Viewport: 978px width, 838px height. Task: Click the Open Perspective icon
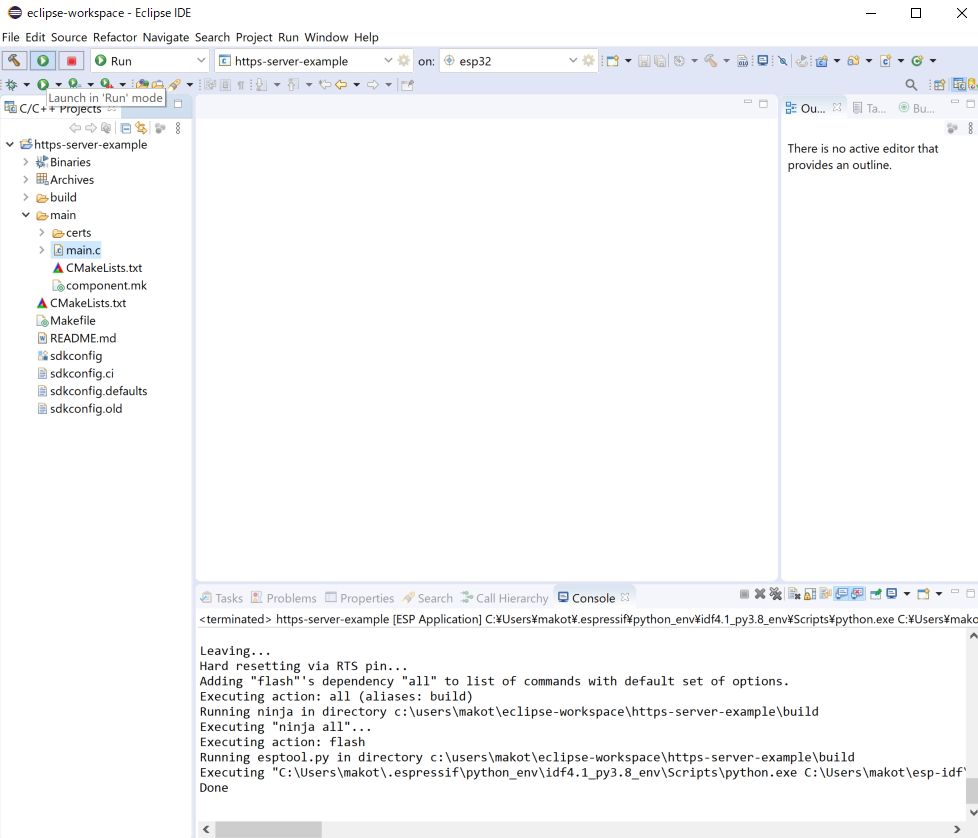pos(939,85)
